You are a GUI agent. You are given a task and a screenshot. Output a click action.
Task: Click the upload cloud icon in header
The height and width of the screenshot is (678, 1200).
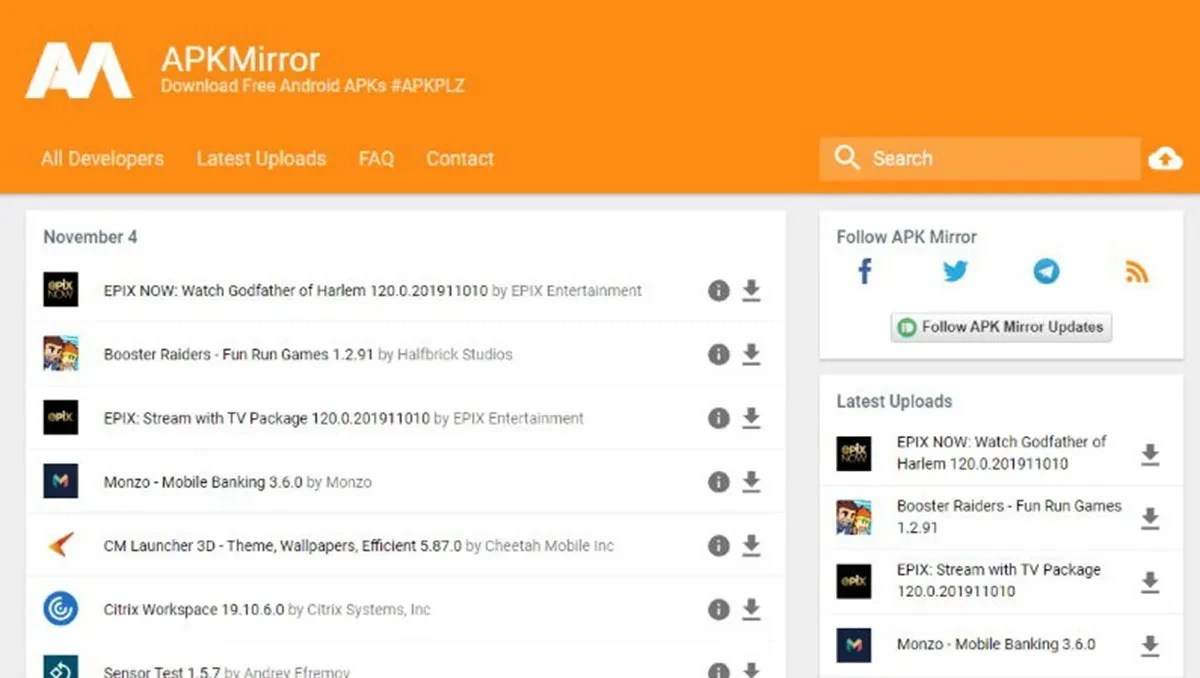pyautogui.click(x=1165, y=158)
